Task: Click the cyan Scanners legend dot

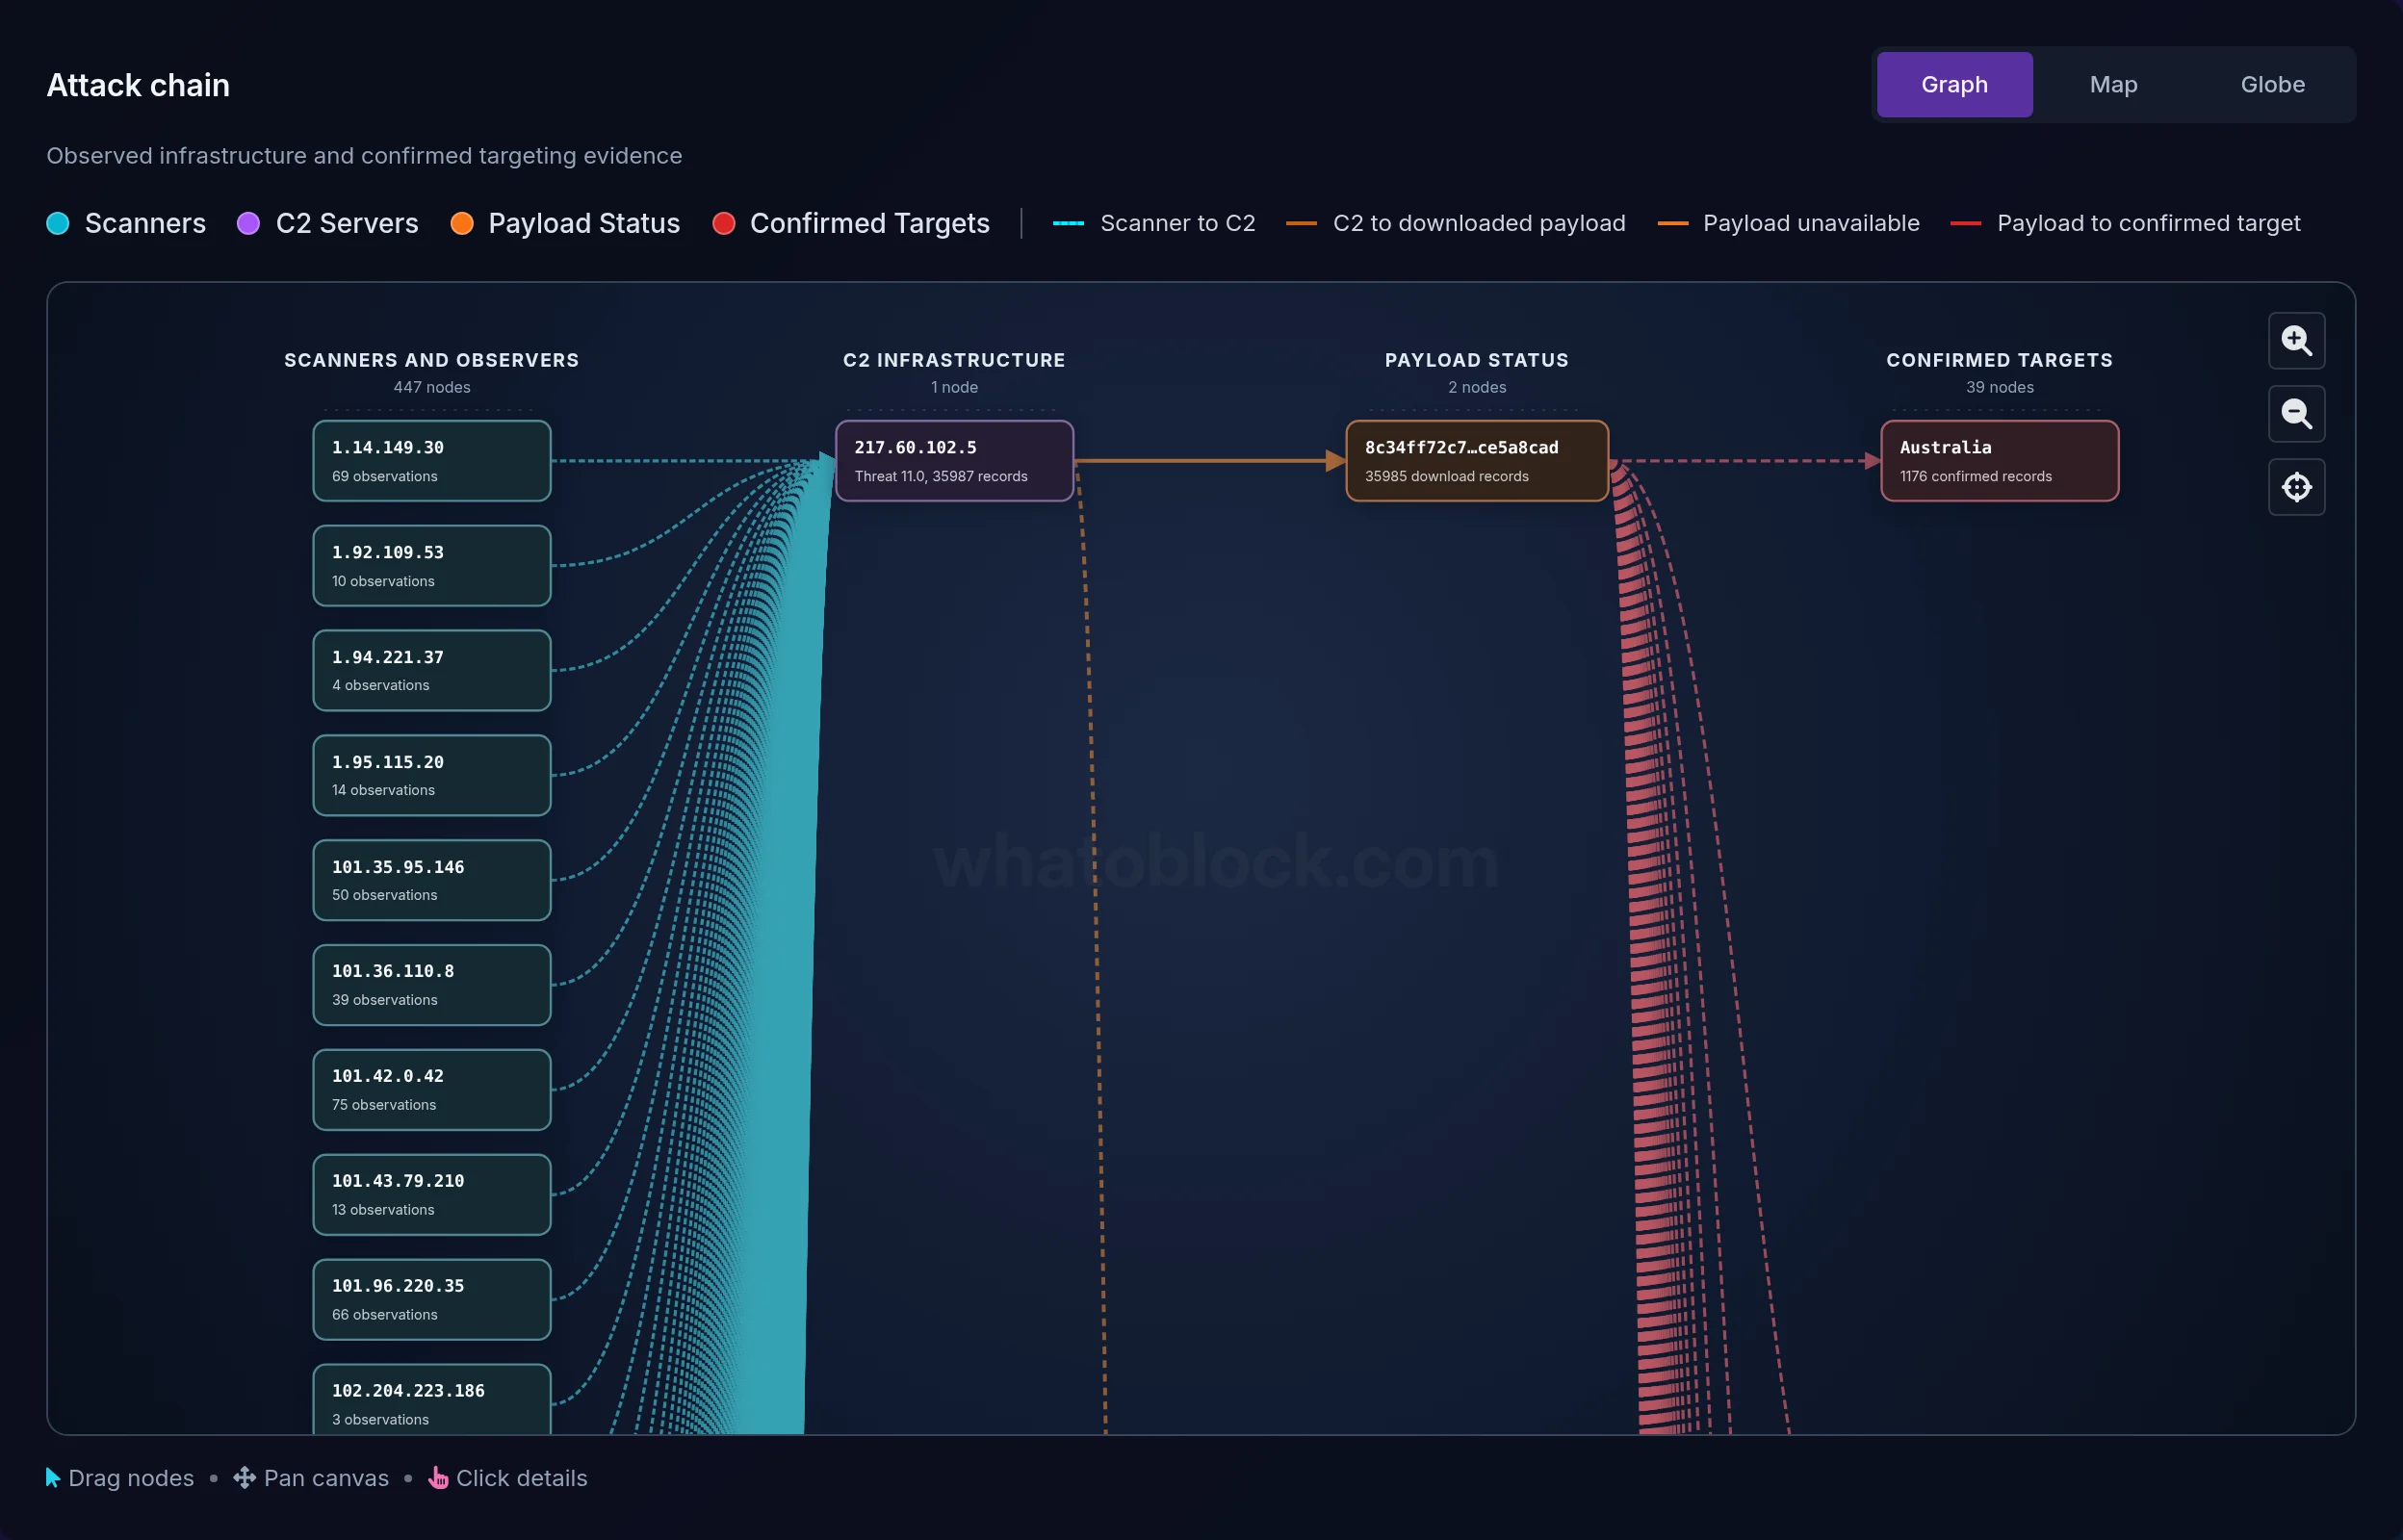Action: click(x=58, y=223)
